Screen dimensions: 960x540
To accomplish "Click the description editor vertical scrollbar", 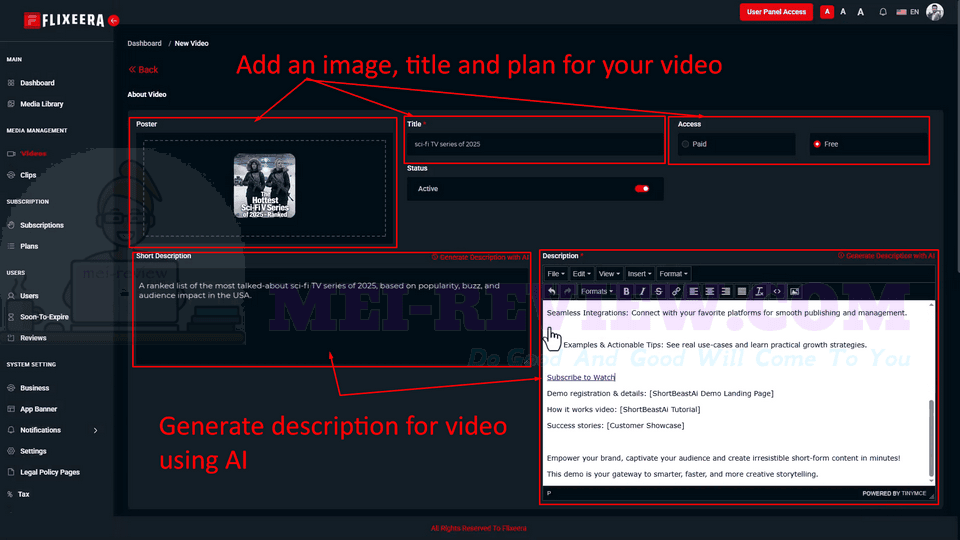I will tap(931, 438).
